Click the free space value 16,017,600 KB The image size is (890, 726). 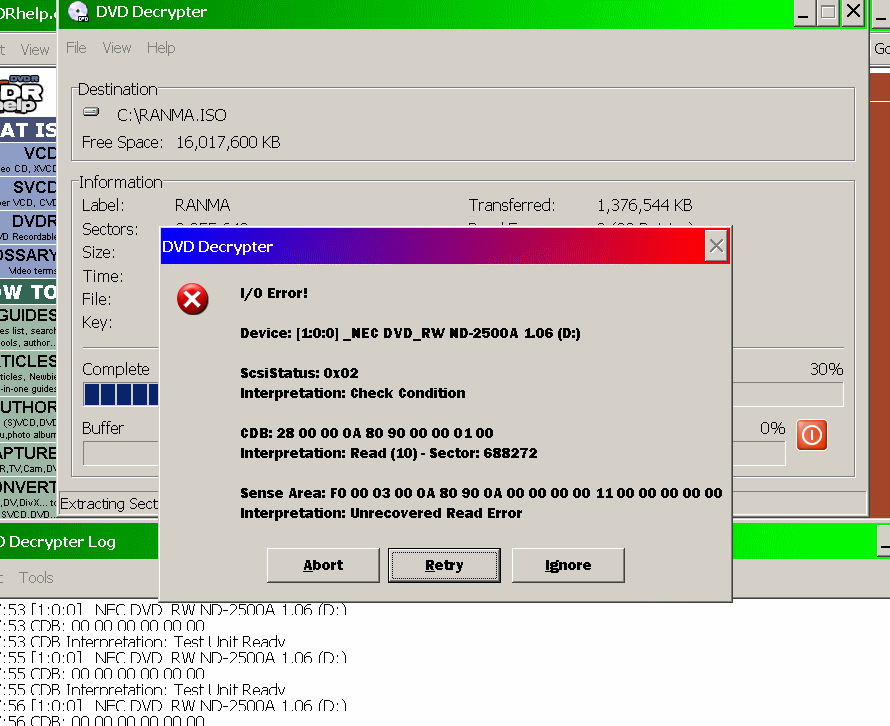tap(228, 142)
